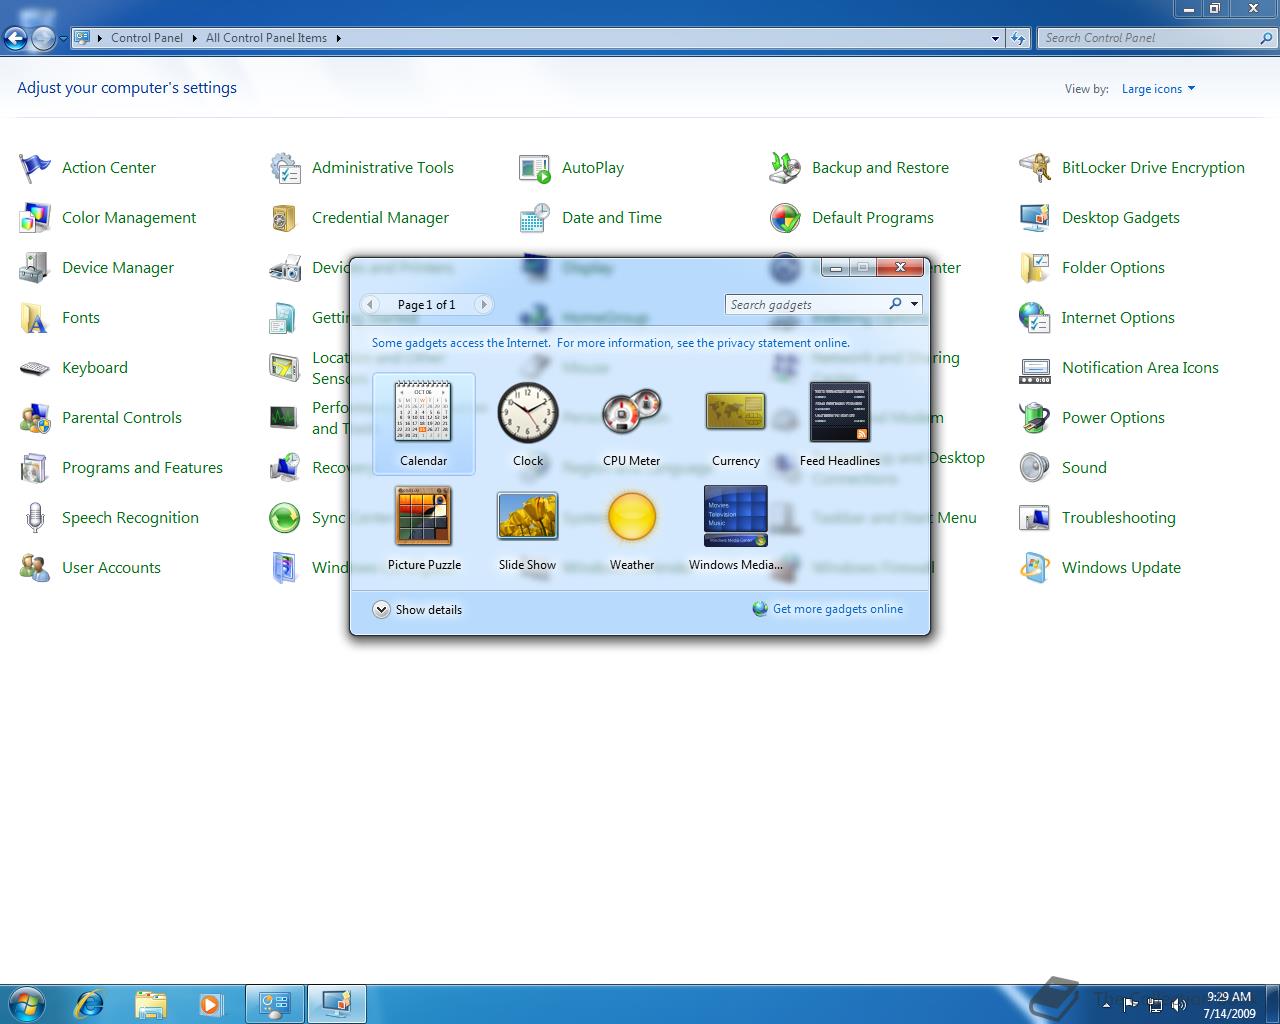Open Desktop Gadgets in Control Panel
1280x1024 pixels.
(1099, 218)
